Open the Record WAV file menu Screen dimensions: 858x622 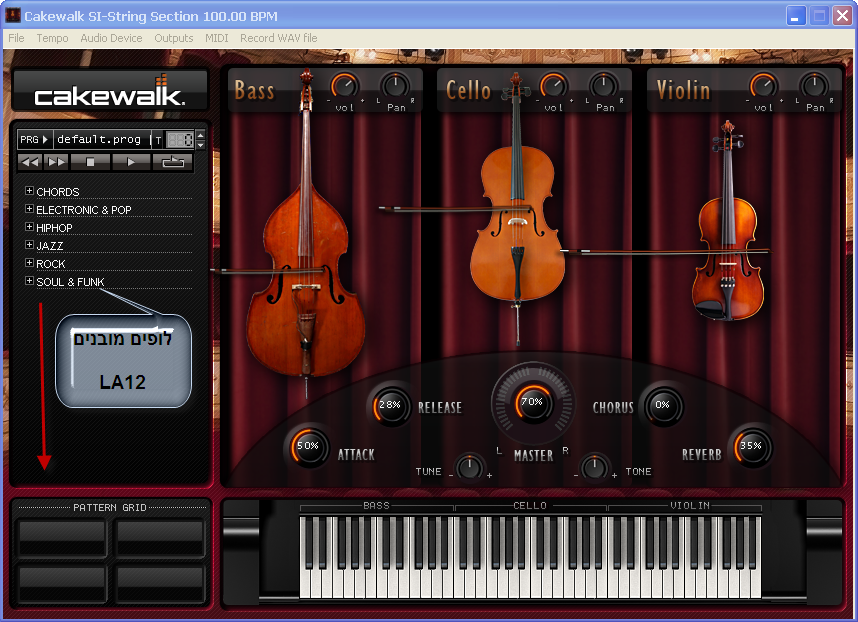coord(279,38)
